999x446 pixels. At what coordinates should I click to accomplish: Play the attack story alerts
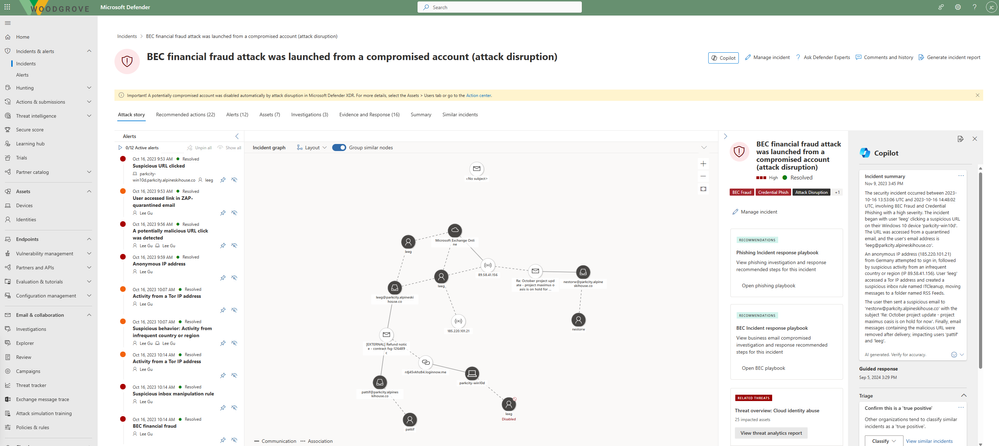120,147
